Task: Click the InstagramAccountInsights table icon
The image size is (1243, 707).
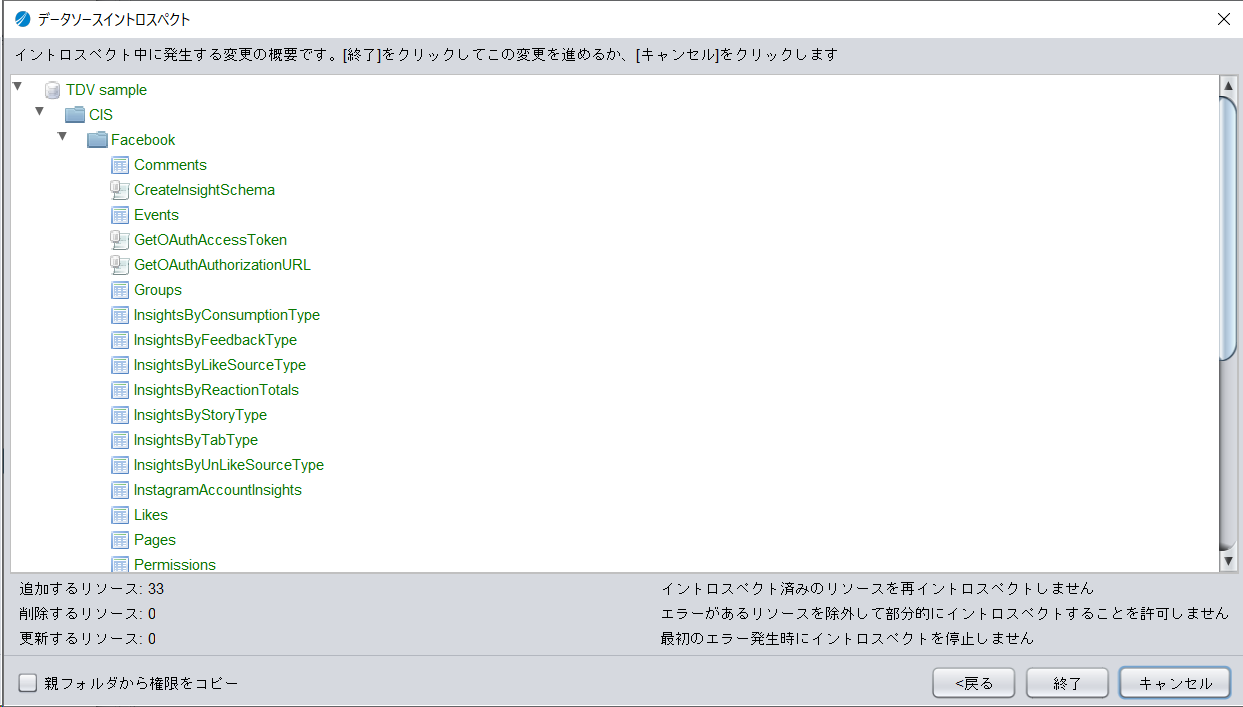Action: 120,490
